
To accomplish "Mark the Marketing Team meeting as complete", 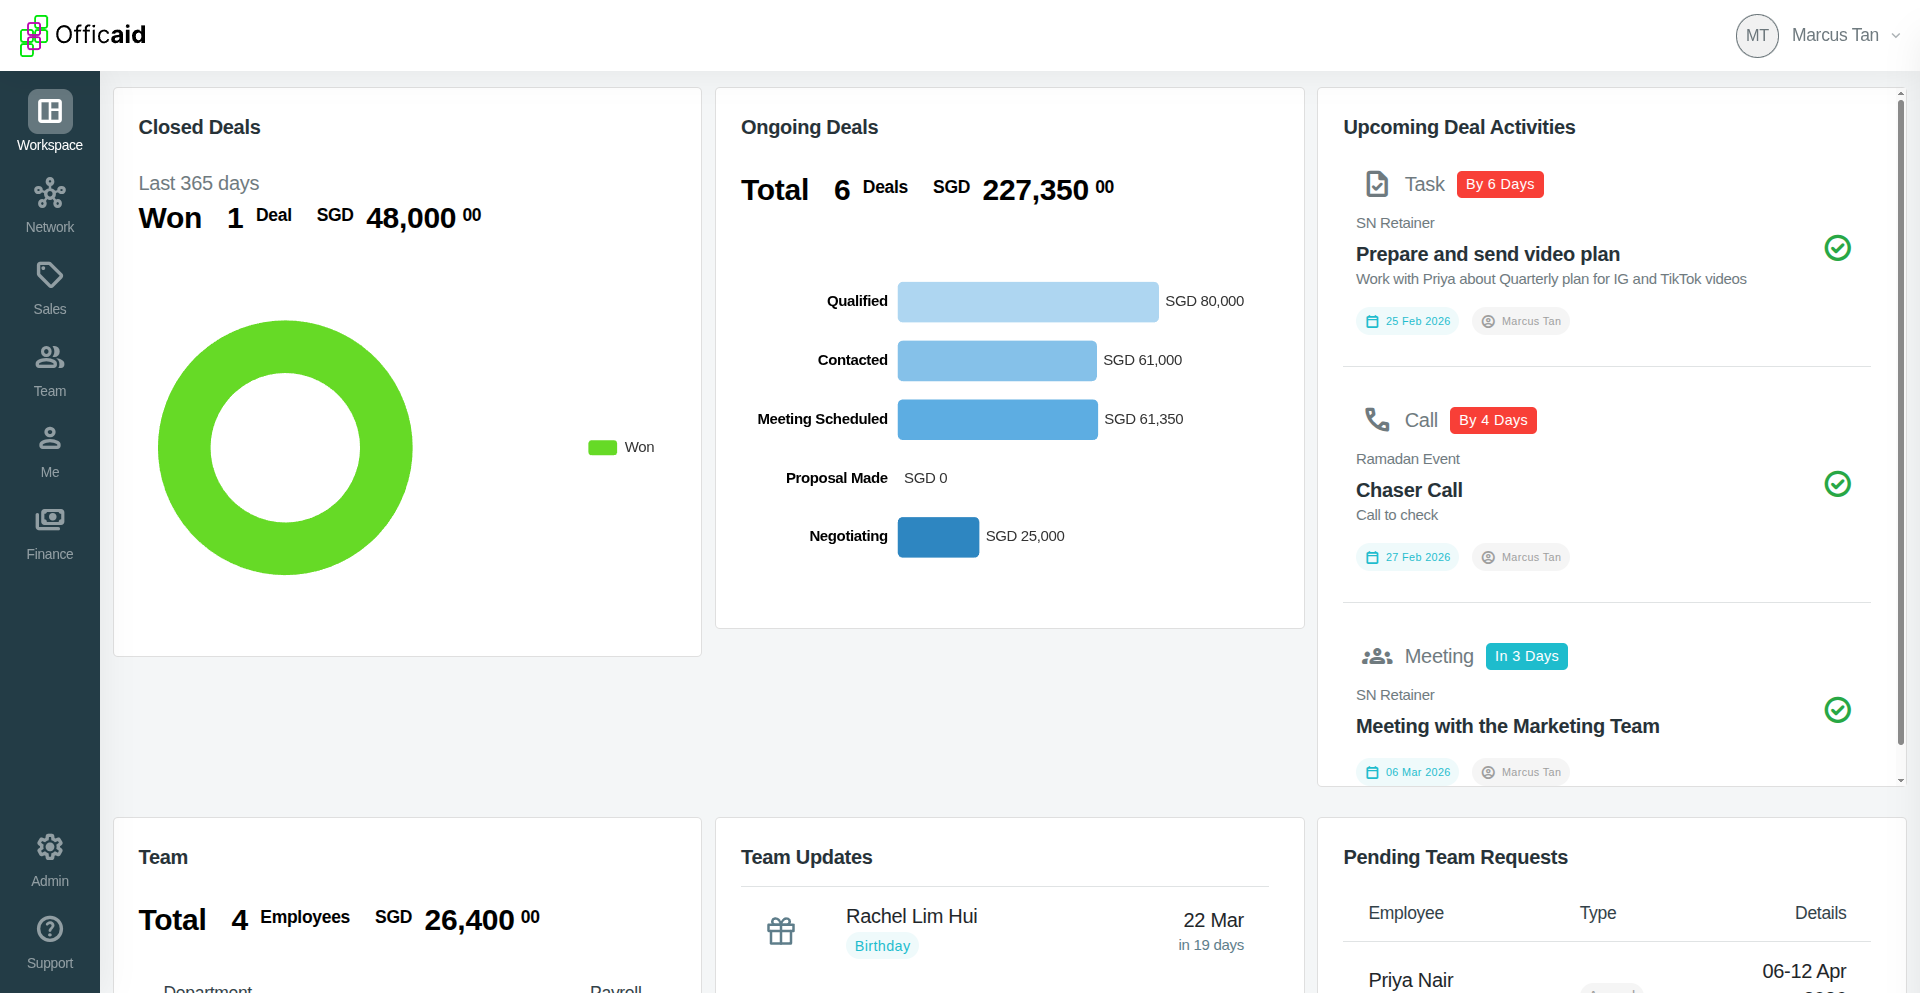I will coord(1839,710).
